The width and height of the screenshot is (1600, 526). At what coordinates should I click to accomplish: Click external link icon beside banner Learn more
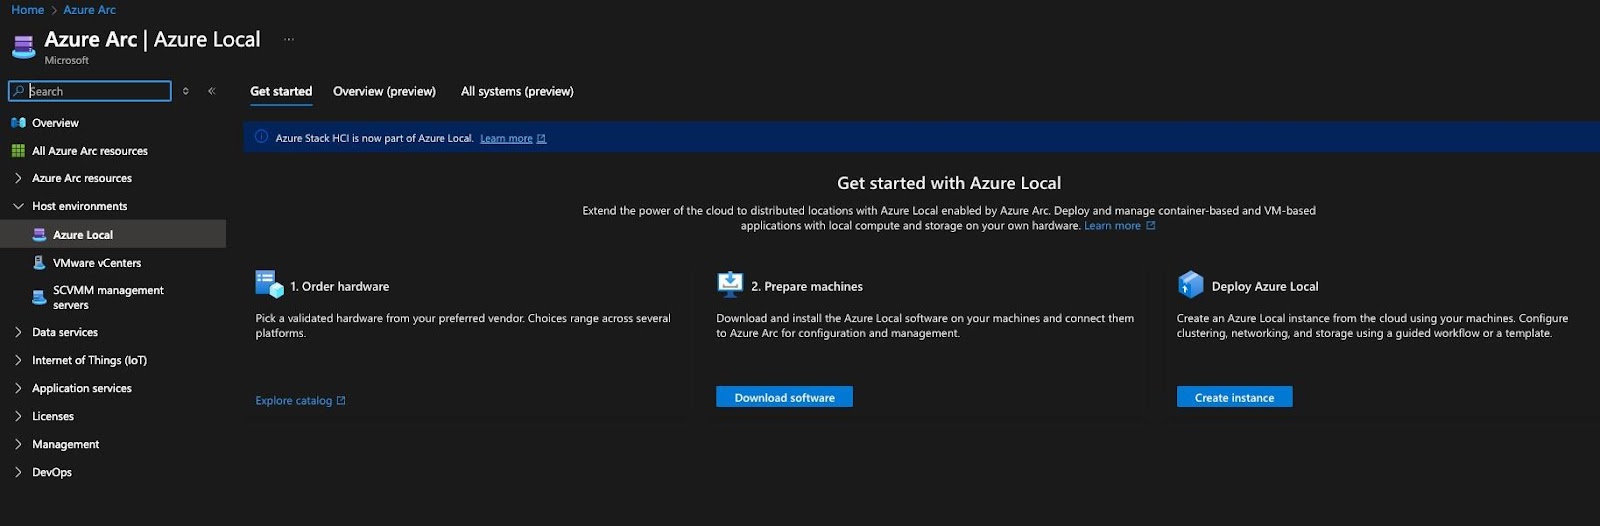[541, 139]
